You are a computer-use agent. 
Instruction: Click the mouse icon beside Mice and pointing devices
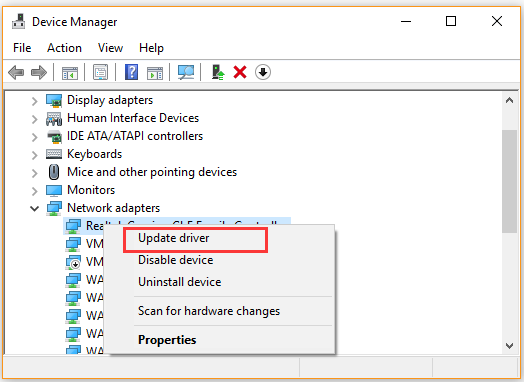tap(54, 172)
